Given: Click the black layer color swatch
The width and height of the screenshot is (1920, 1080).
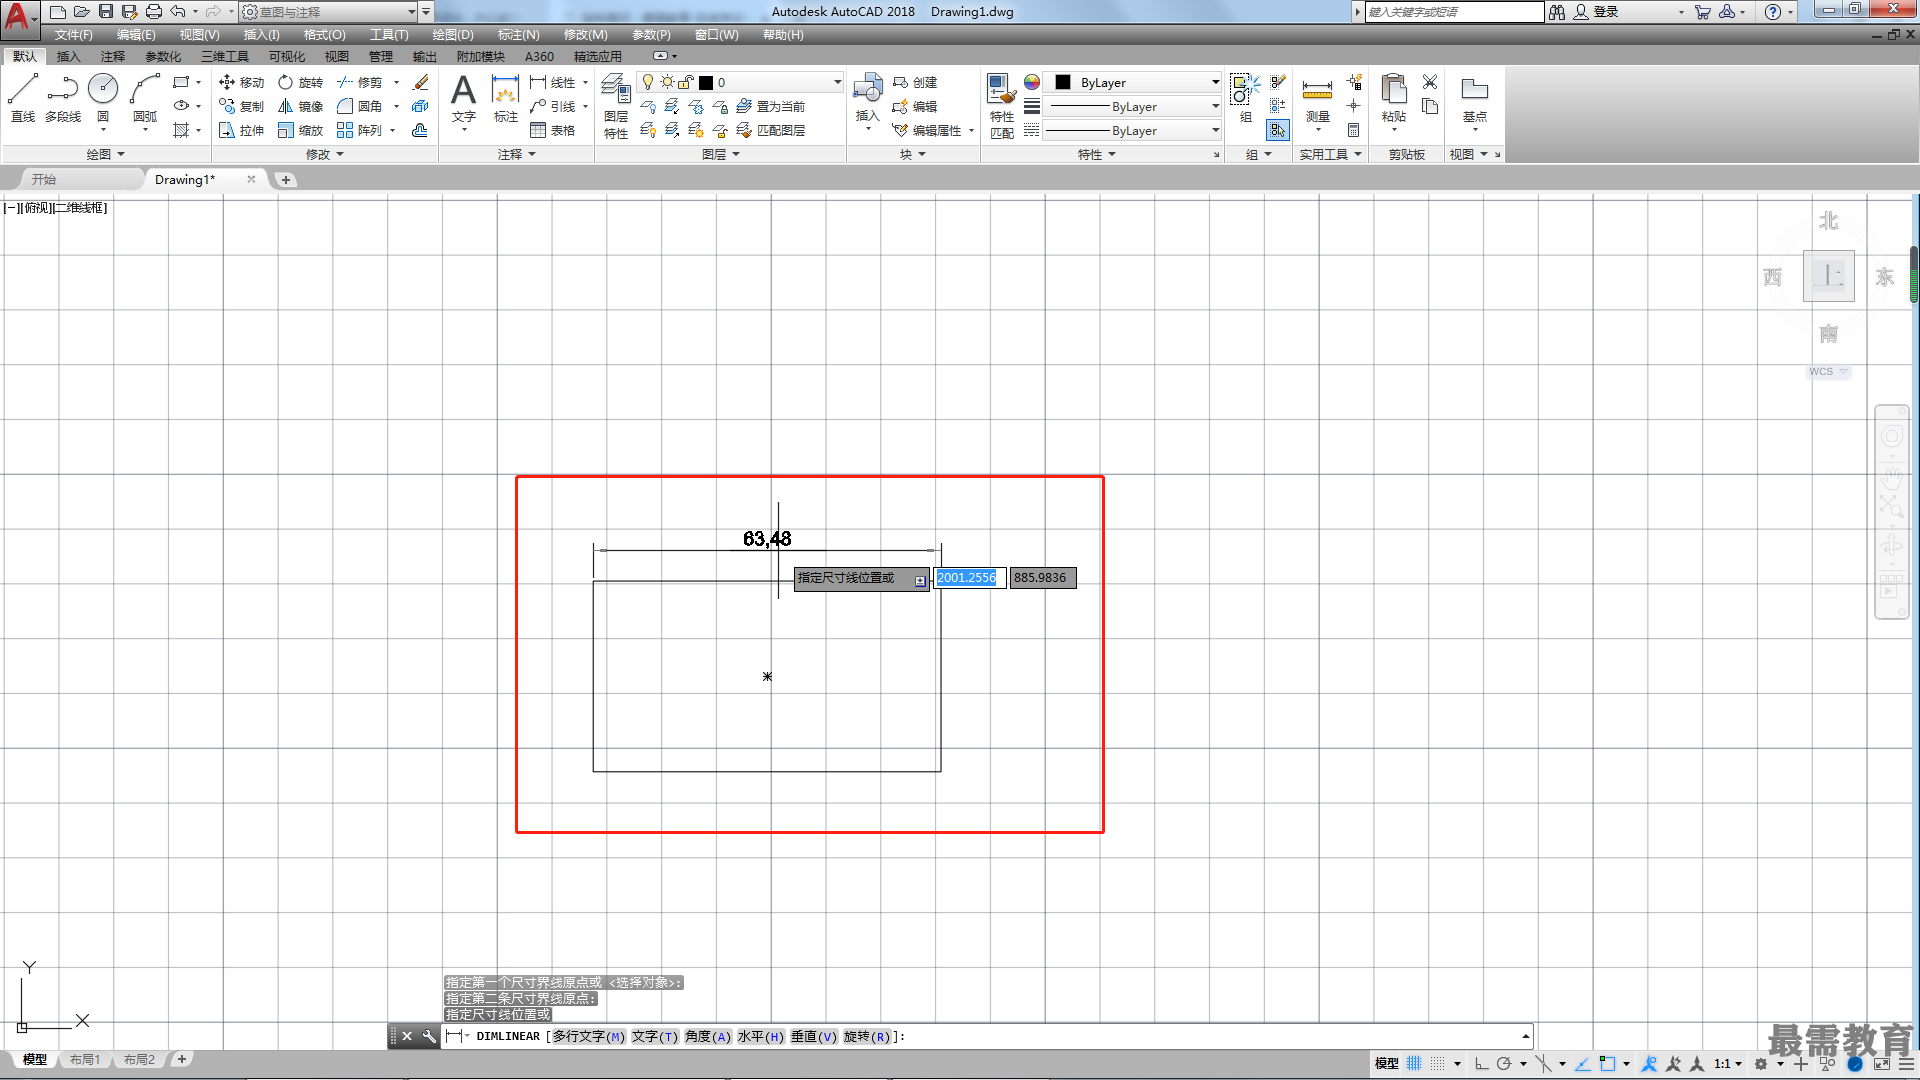Looking at the screenshot, I should click(706, 82).
